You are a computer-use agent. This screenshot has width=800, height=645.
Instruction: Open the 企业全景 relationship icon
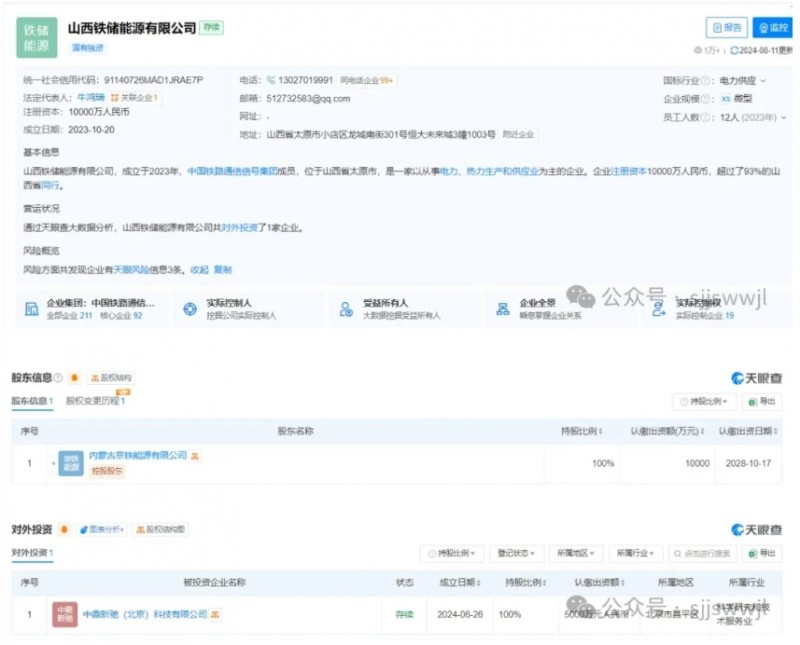coord(502,309)
